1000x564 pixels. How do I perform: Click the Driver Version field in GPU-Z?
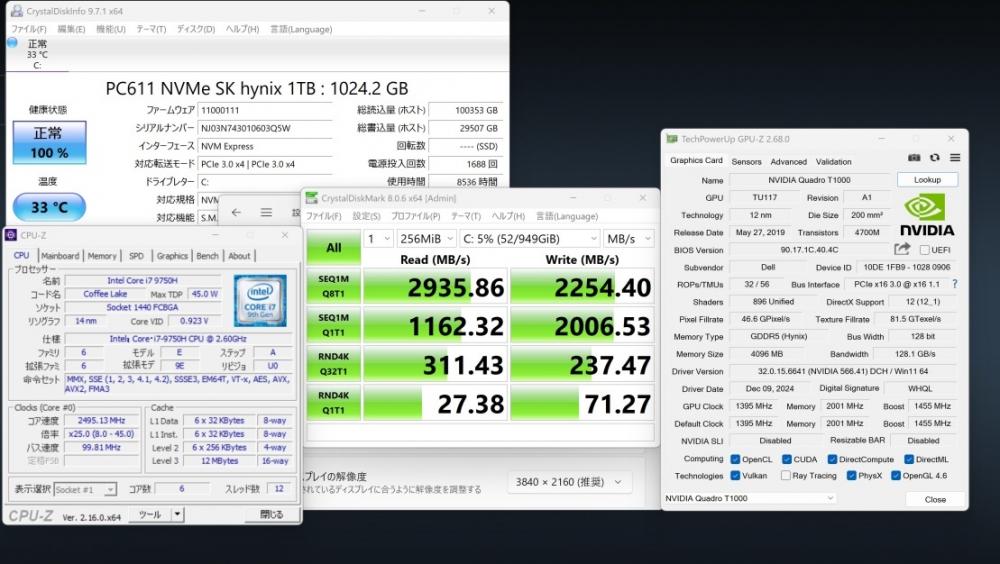843,371
